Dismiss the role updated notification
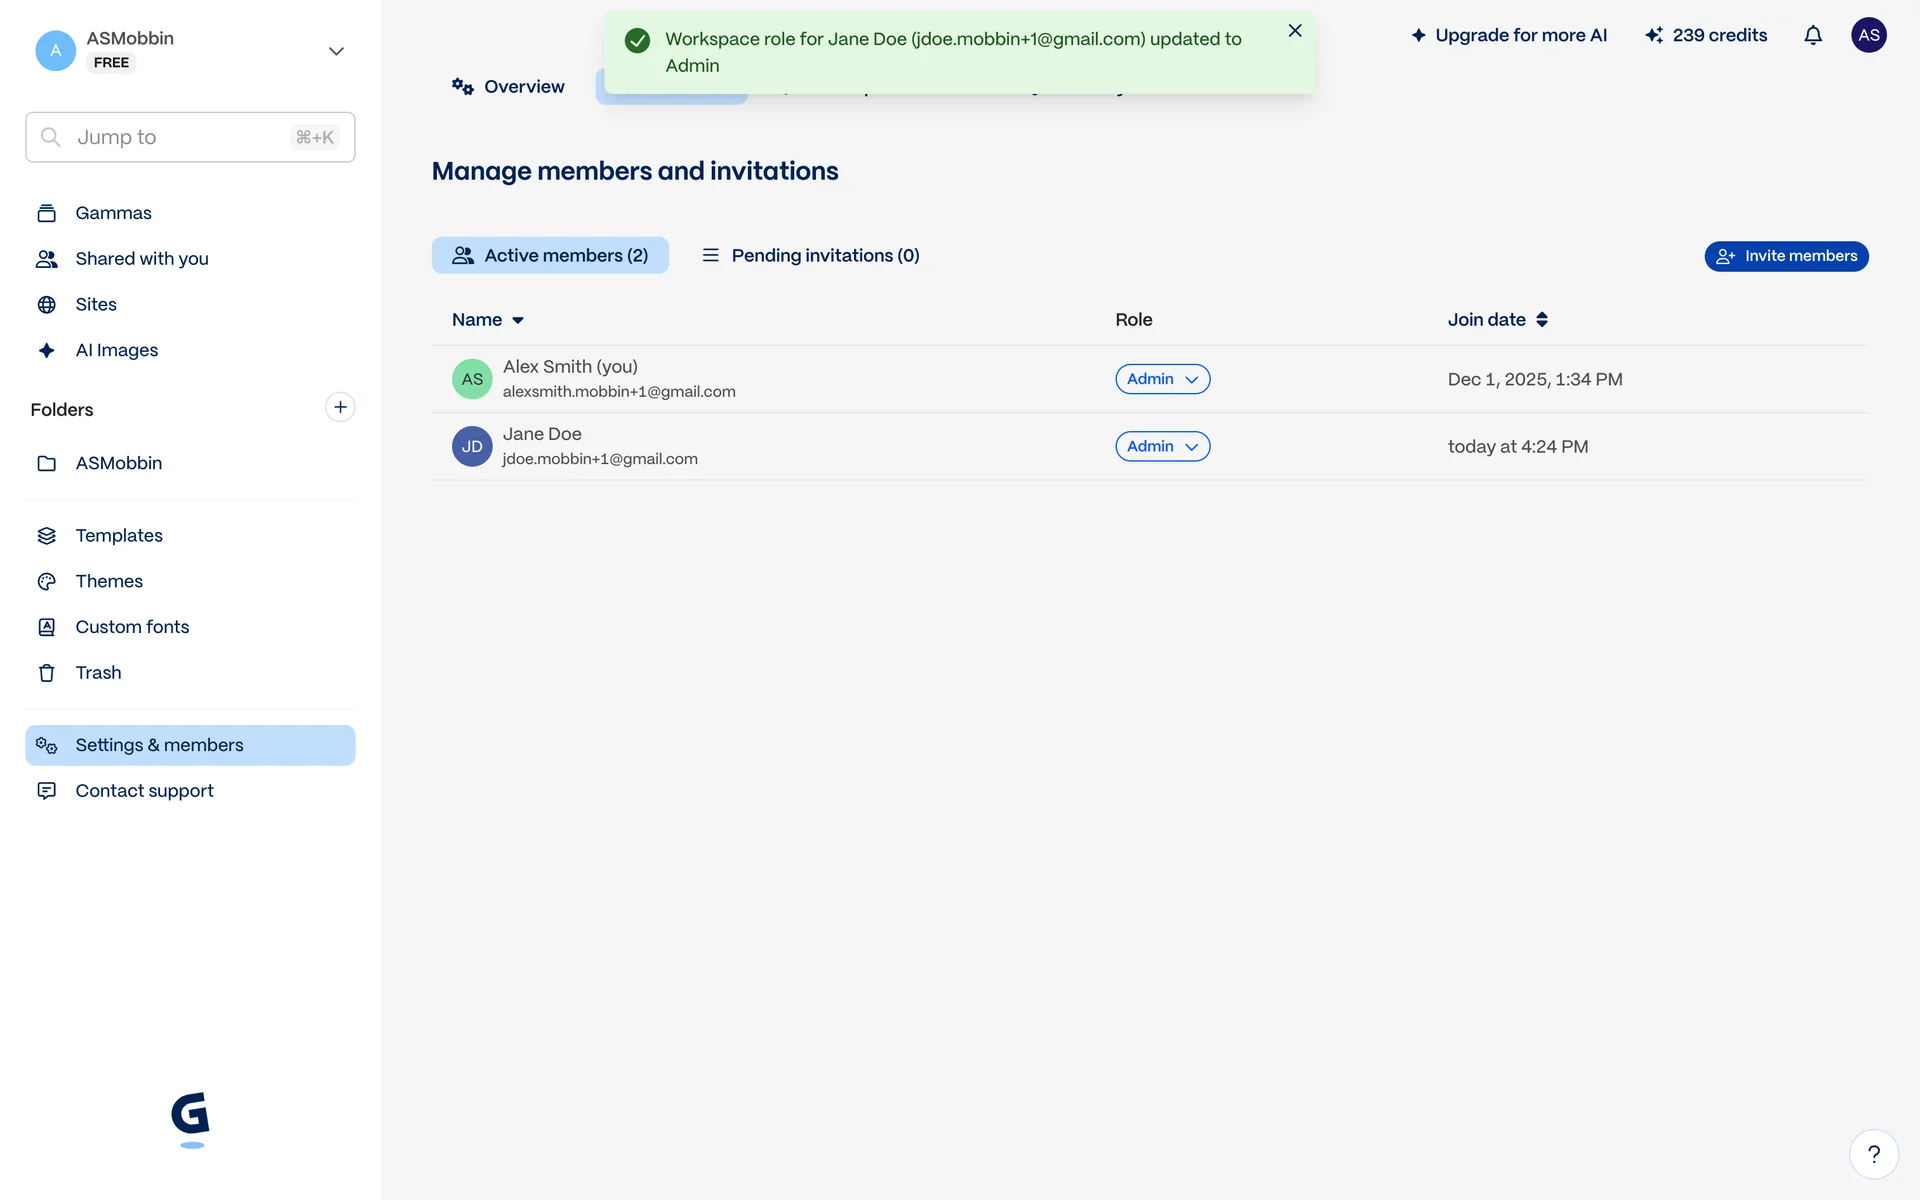 coord(1295,31)
